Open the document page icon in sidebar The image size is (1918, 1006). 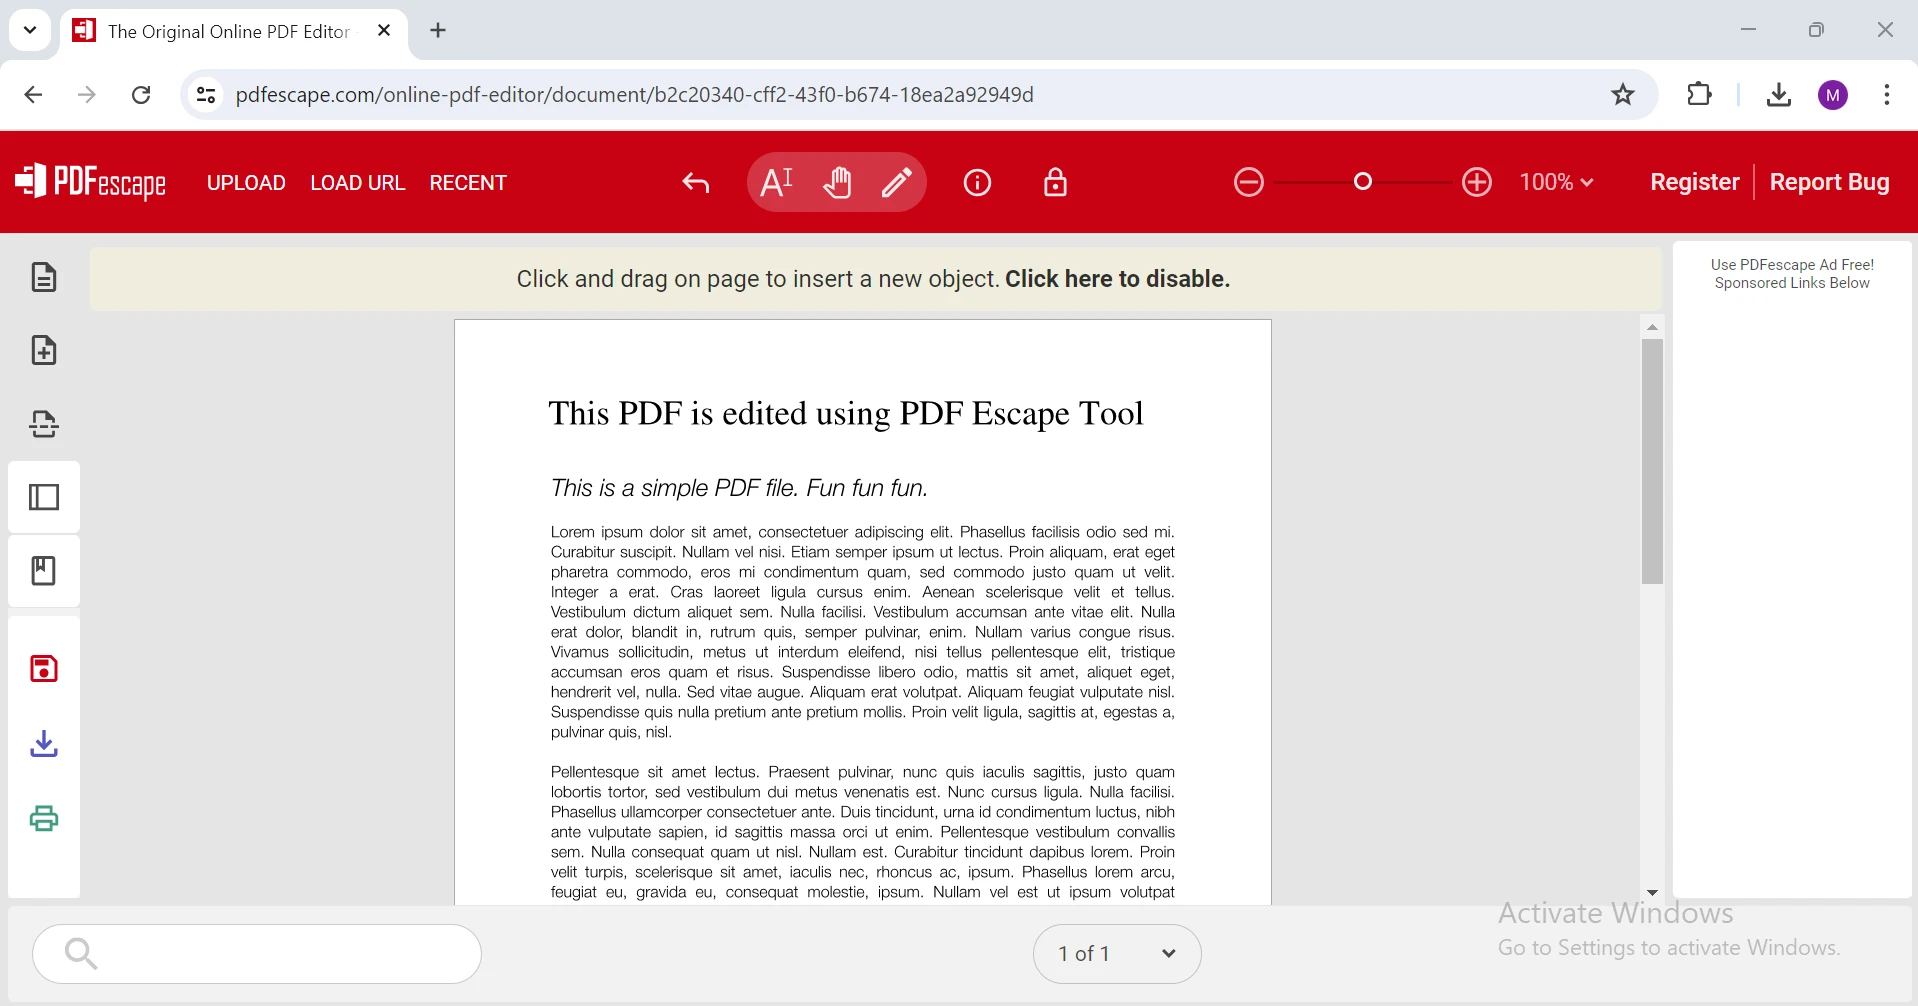[x=44, y=277]
